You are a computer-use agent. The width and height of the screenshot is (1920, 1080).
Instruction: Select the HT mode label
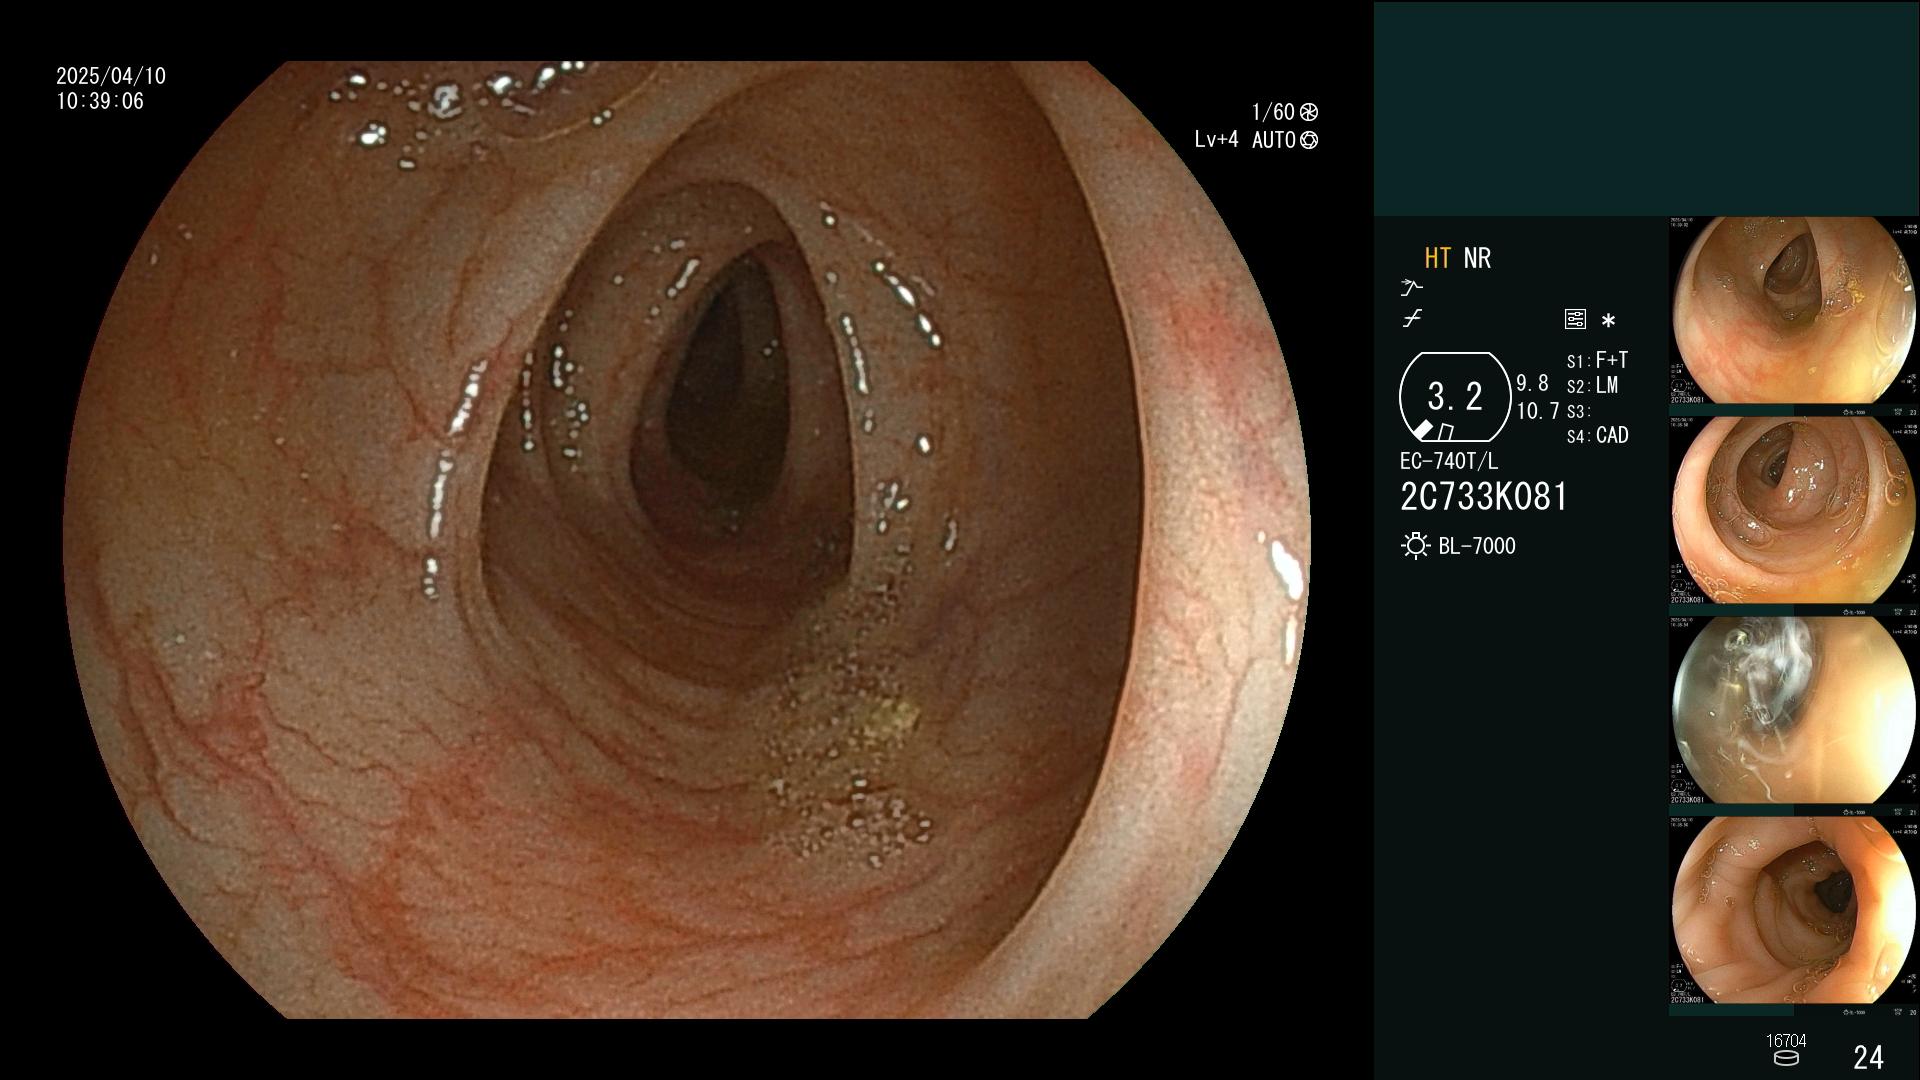coord(1437,258)
